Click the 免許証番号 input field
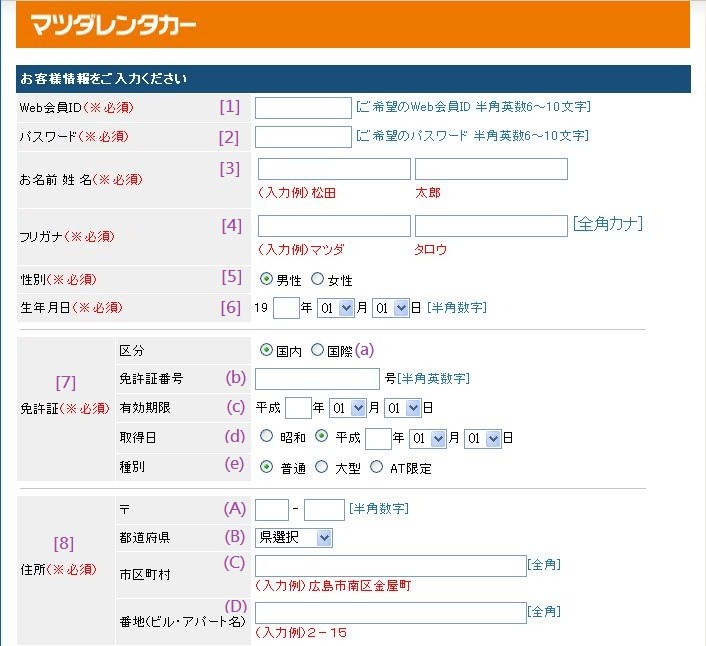 pos(317,379)
